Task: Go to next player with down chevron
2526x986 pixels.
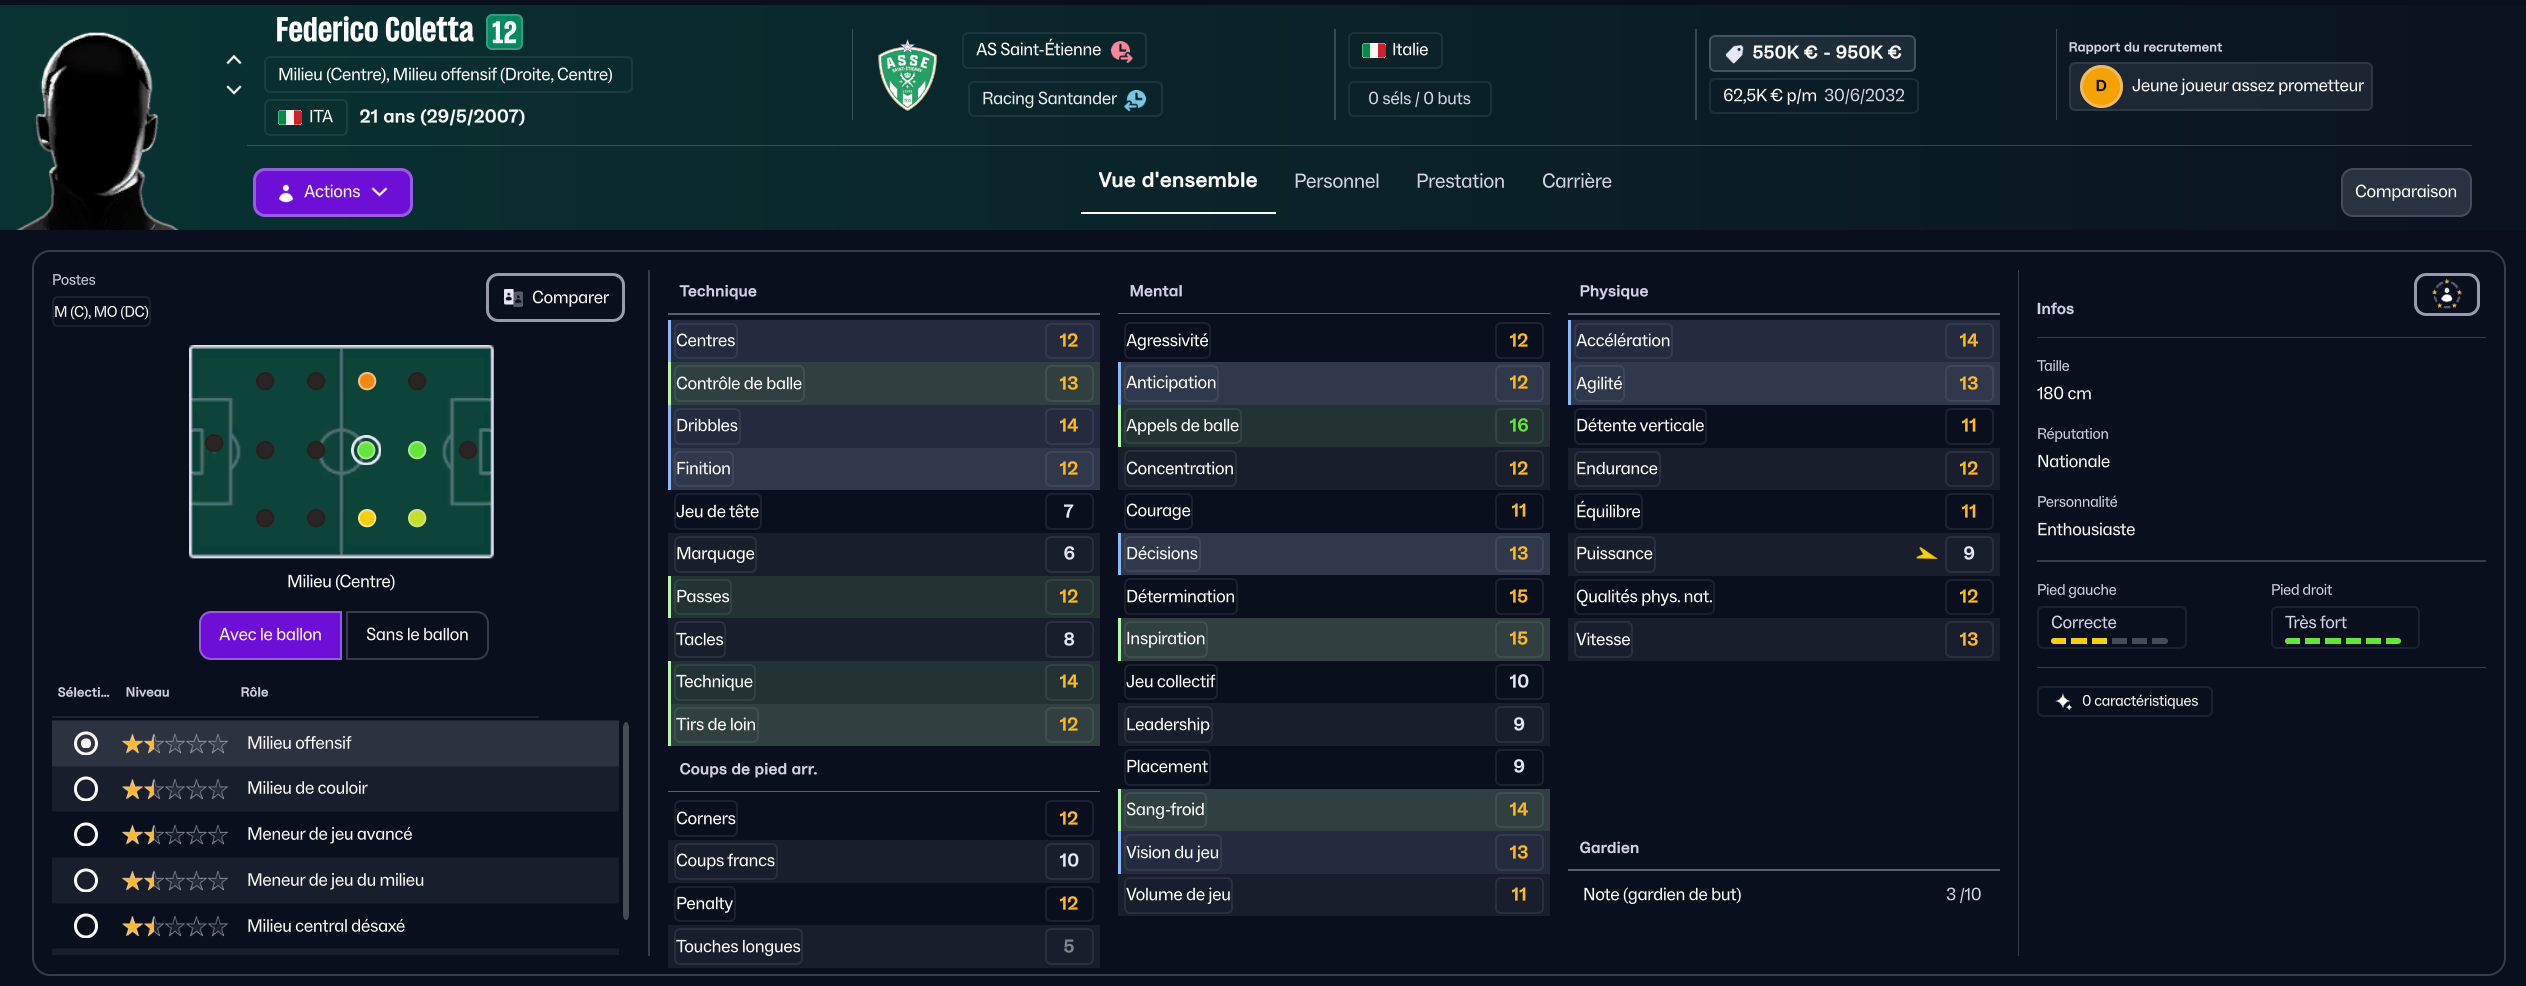Action: tap(234, 90)
